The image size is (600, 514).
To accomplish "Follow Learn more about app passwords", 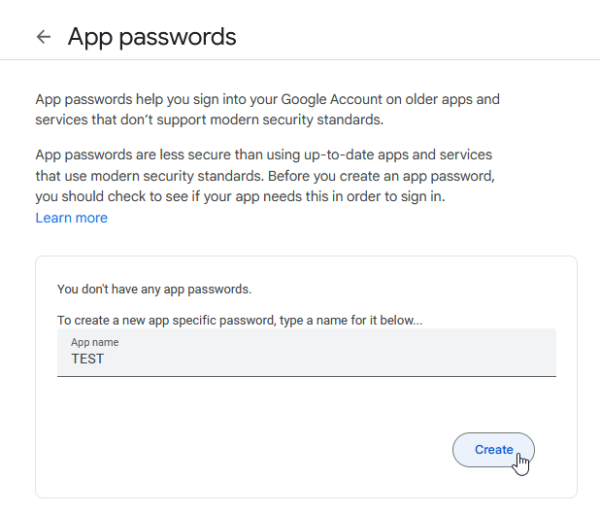I will click(x=71, y=217).
